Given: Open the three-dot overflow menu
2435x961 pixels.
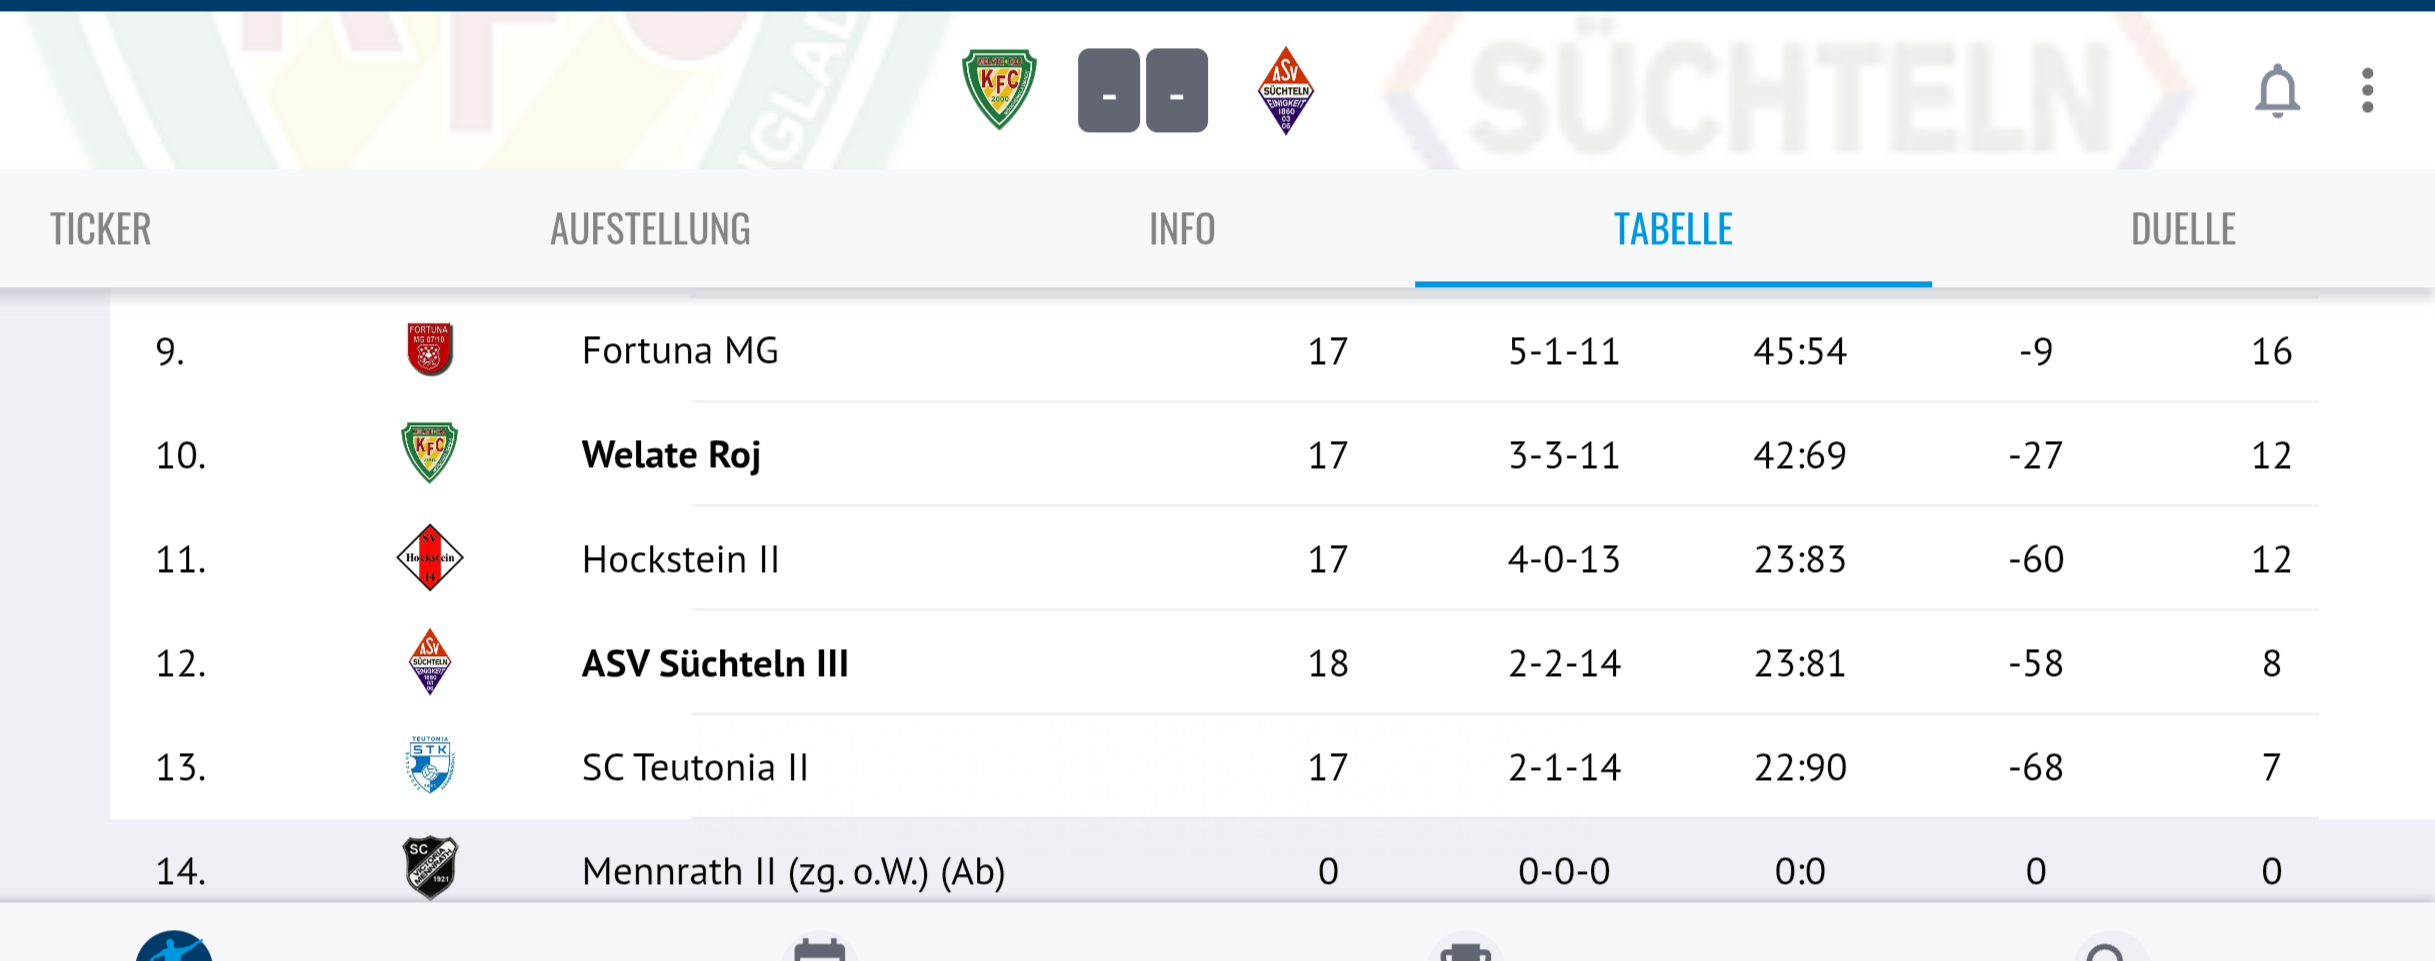Looking at the screenshot, I should (2367, 91).
